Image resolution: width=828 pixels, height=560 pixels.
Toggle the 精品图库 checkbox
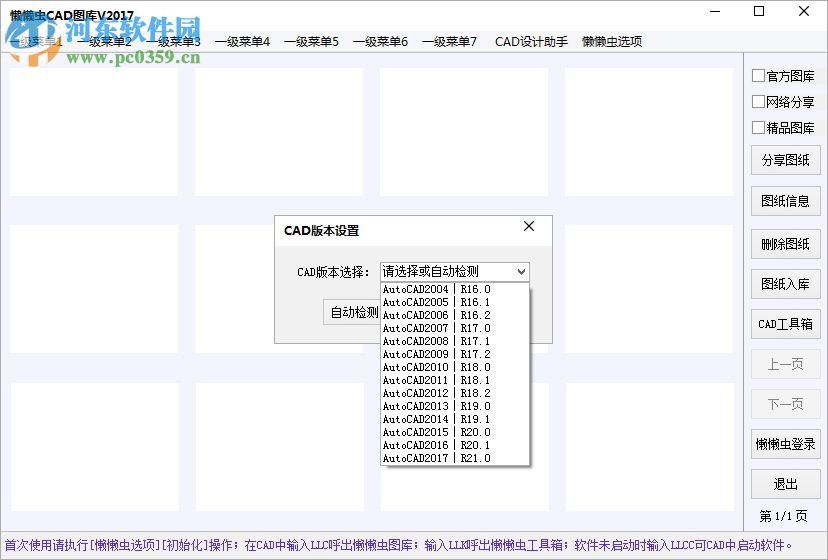point(758,127)
